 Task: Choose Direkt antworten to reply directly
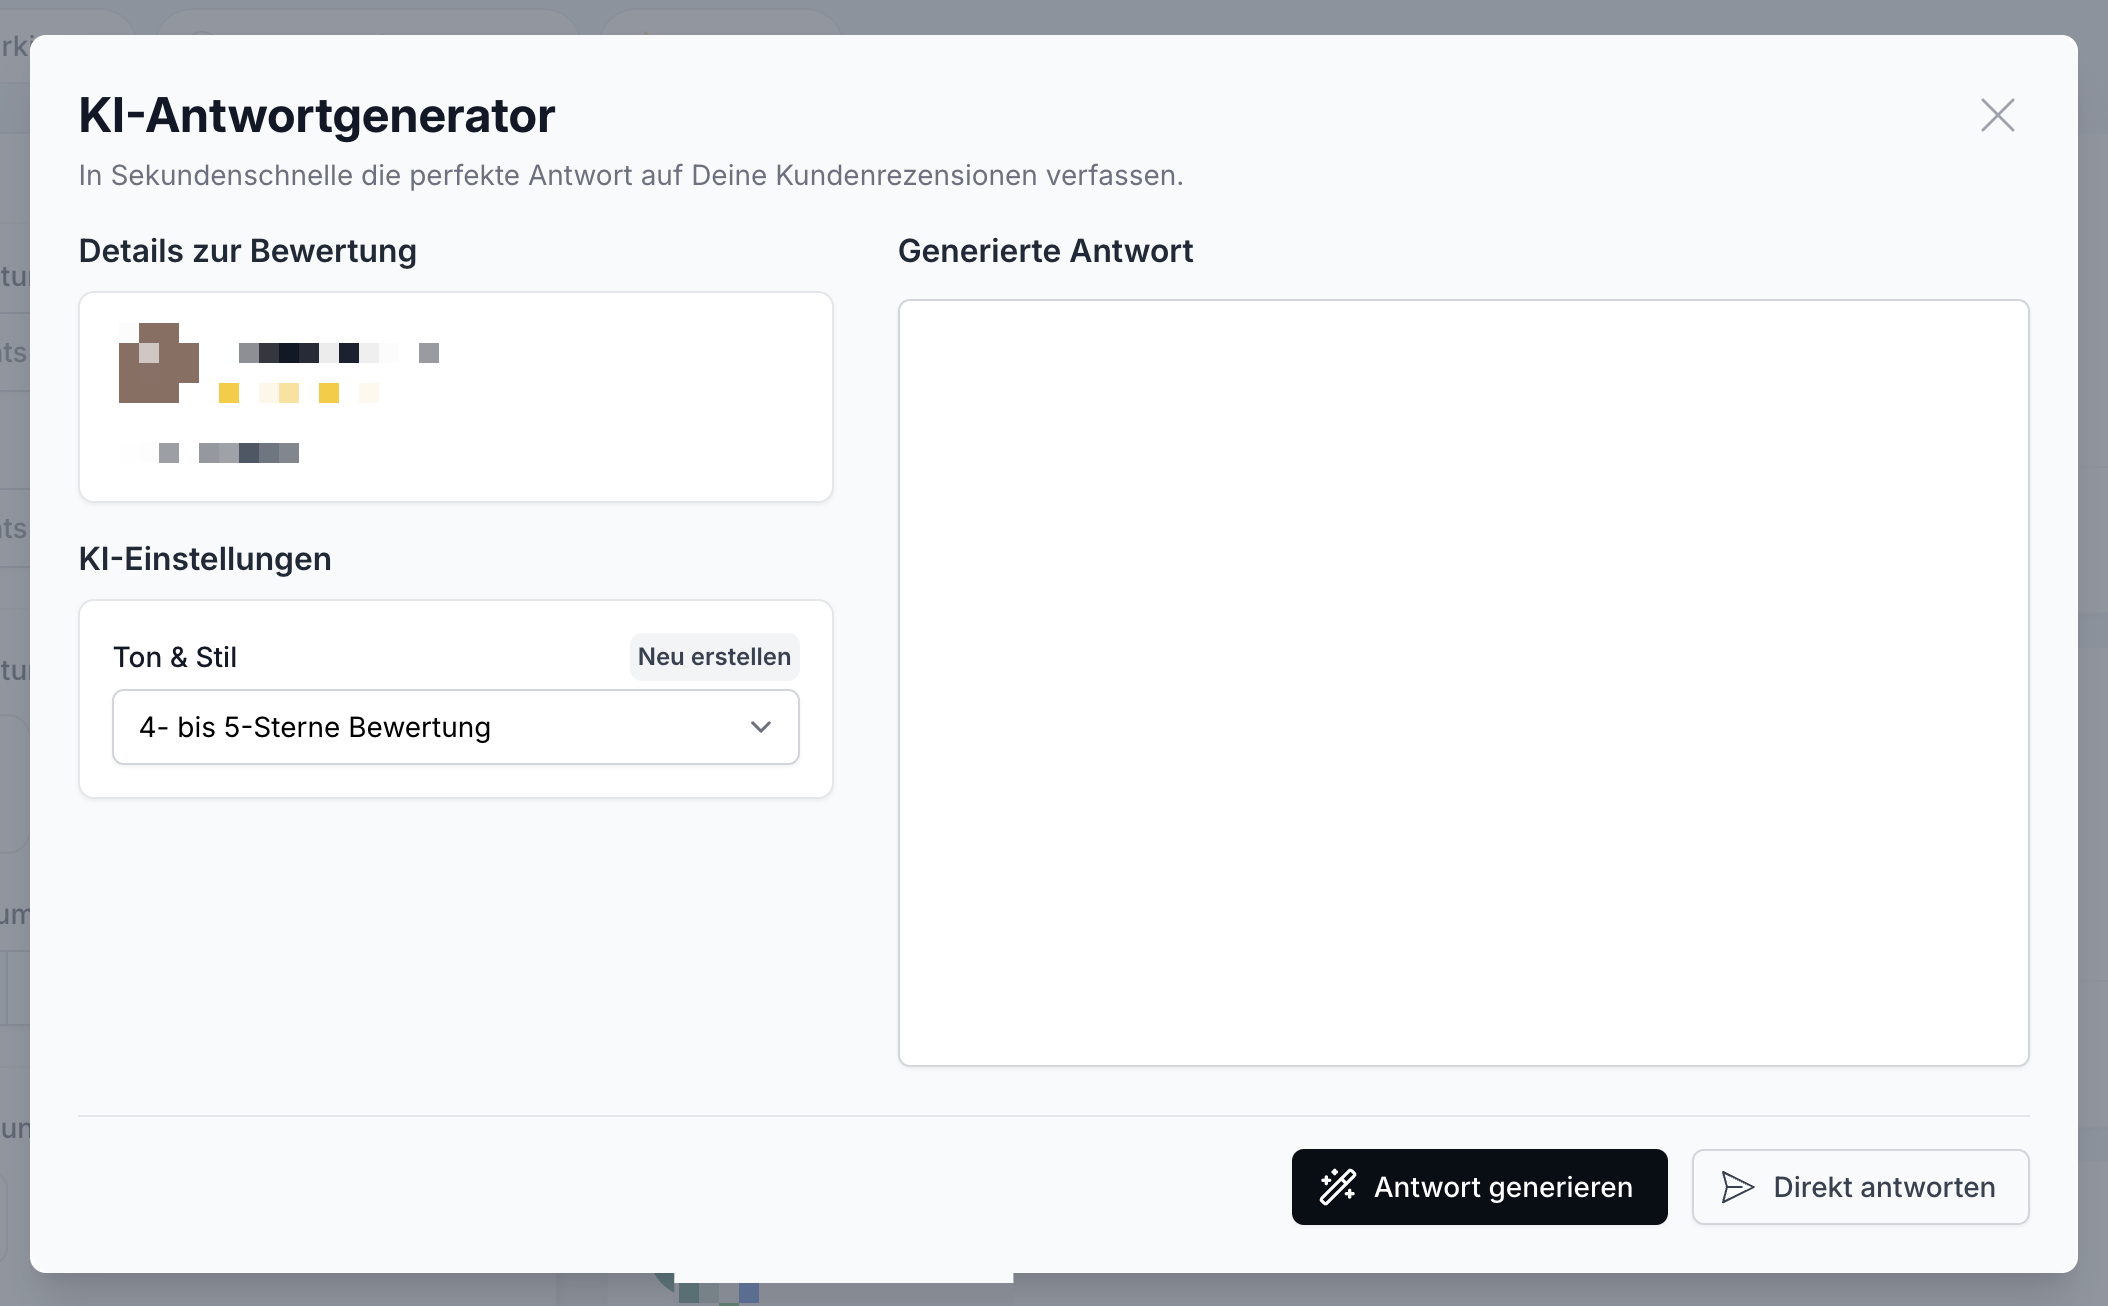tap(1859, 1187)
